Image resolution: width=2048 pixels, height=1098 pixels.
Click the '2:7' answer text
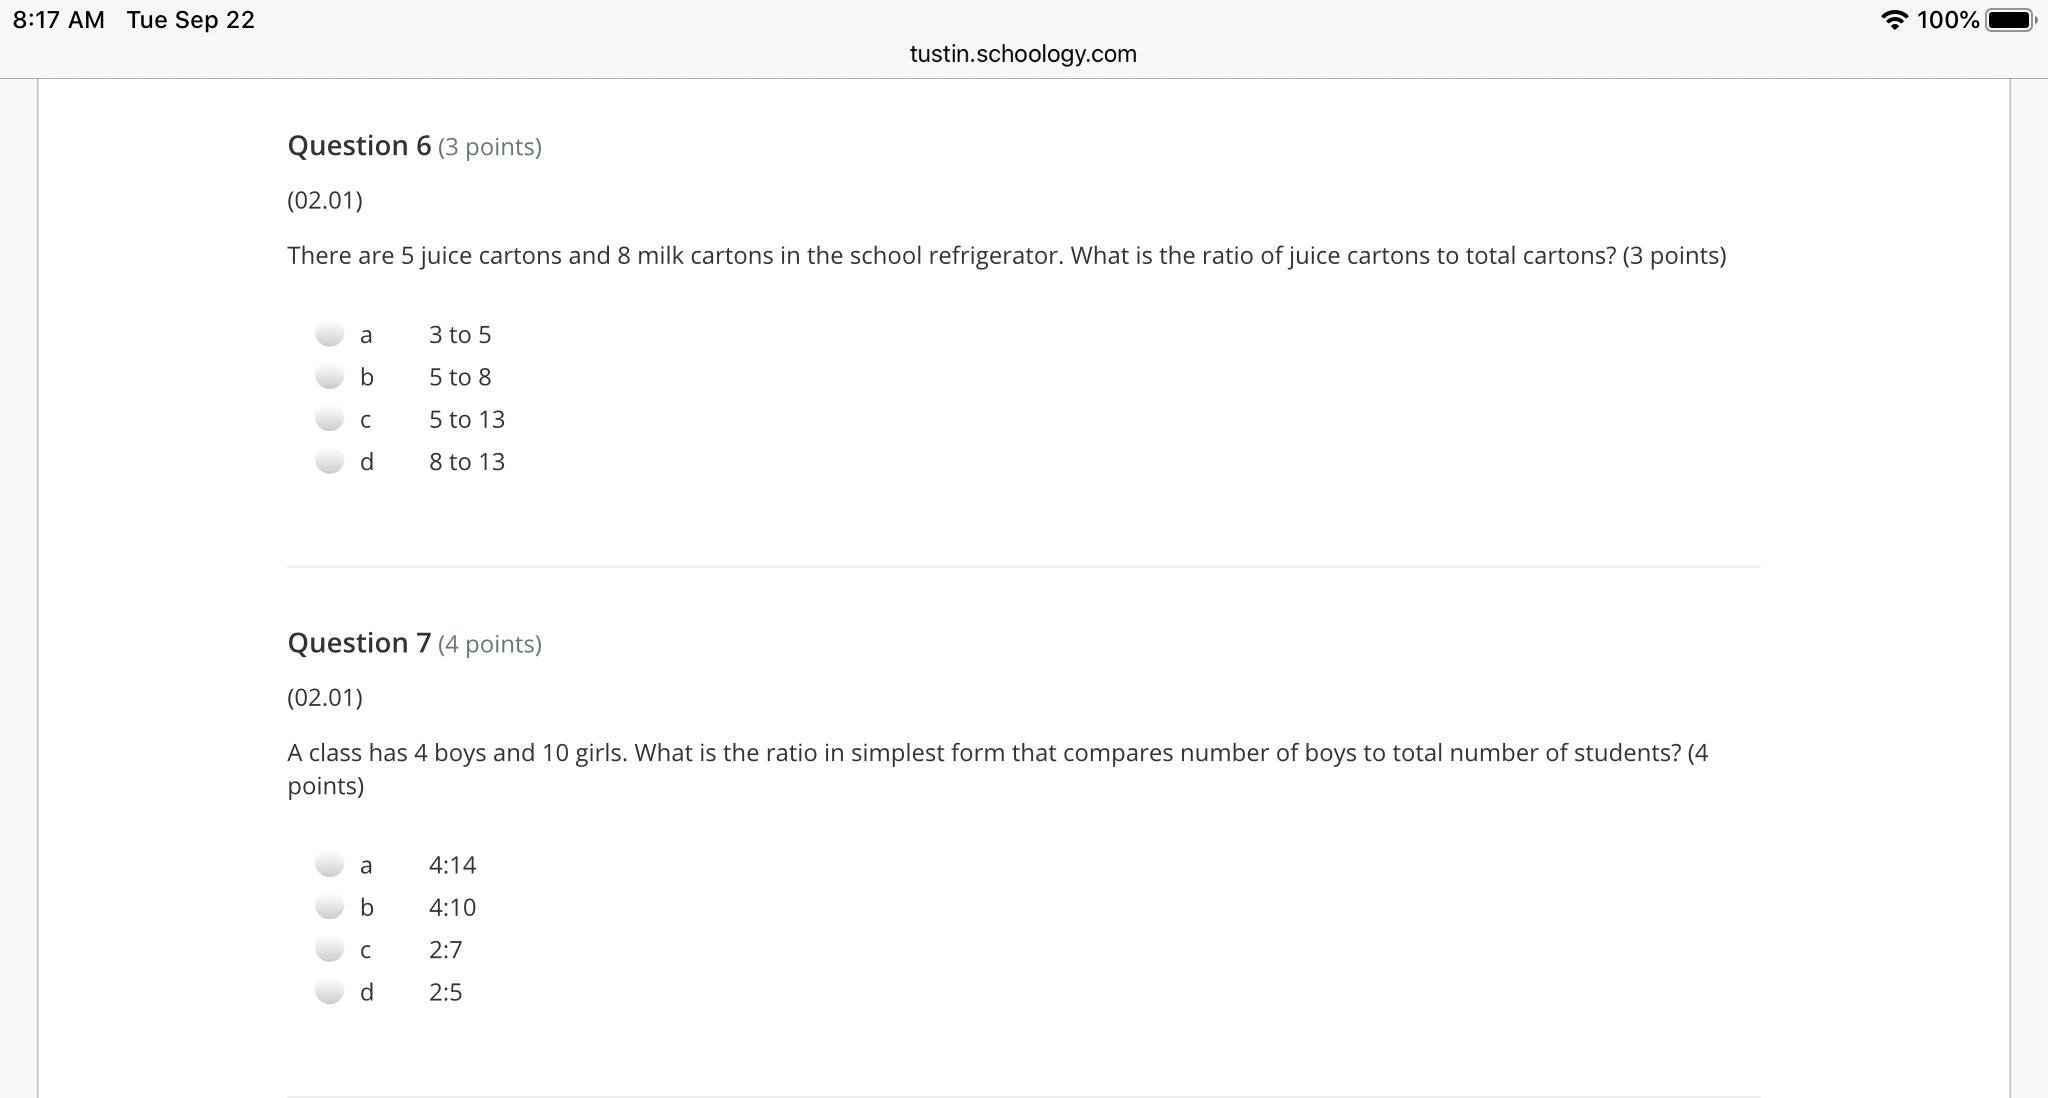tap(446, 949)
